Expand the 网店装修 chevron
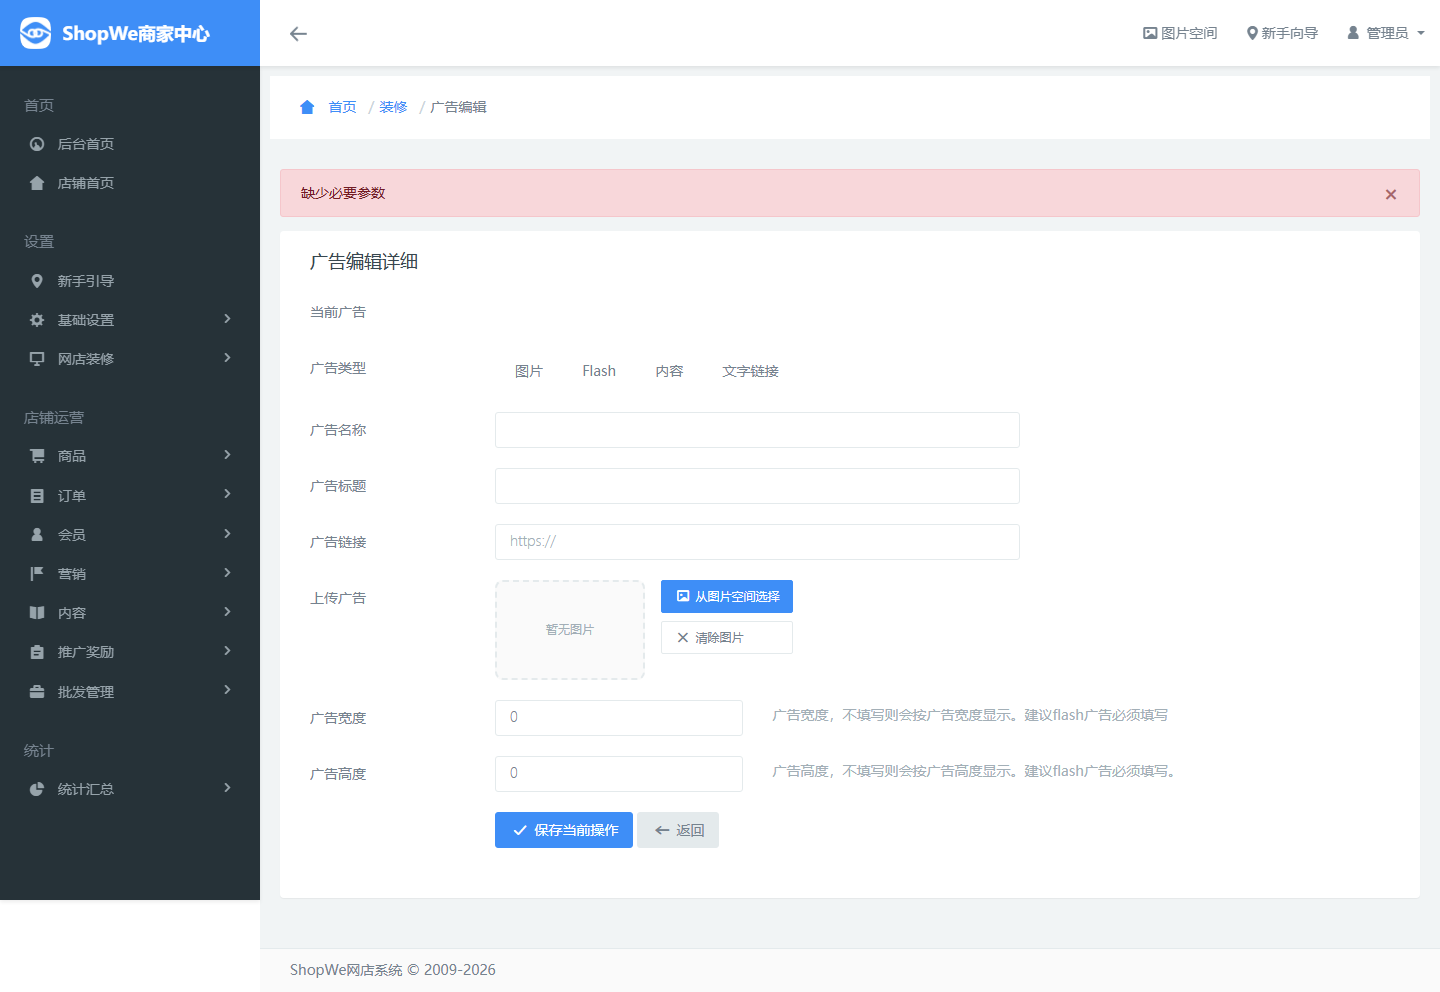The image size is (1440, 992). (x=228, y=358)
